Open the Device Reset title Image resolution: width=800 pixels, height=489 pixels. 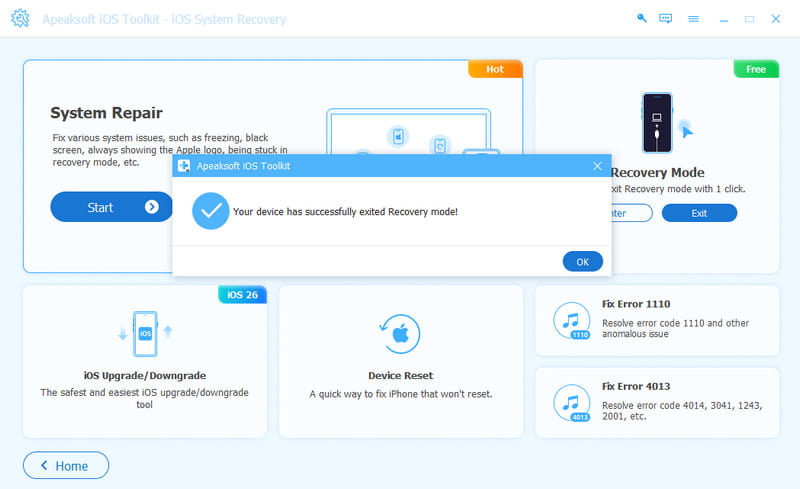point(401,375)
